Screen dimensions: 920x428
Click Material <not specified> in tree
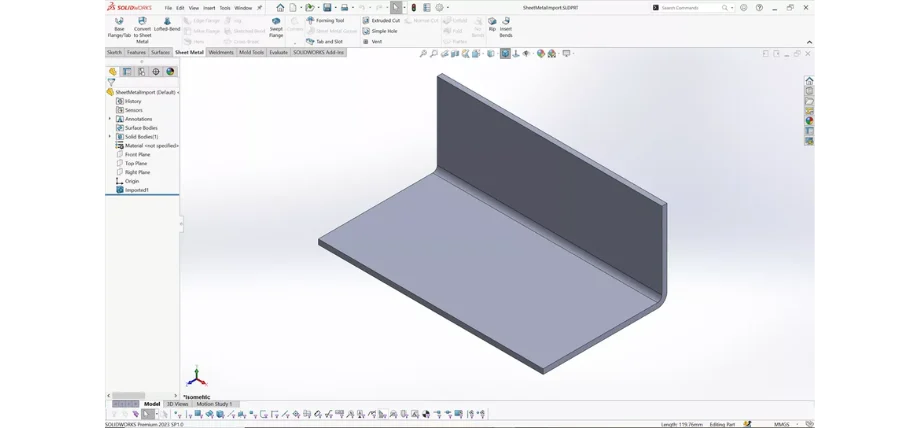tap(147, 146)
